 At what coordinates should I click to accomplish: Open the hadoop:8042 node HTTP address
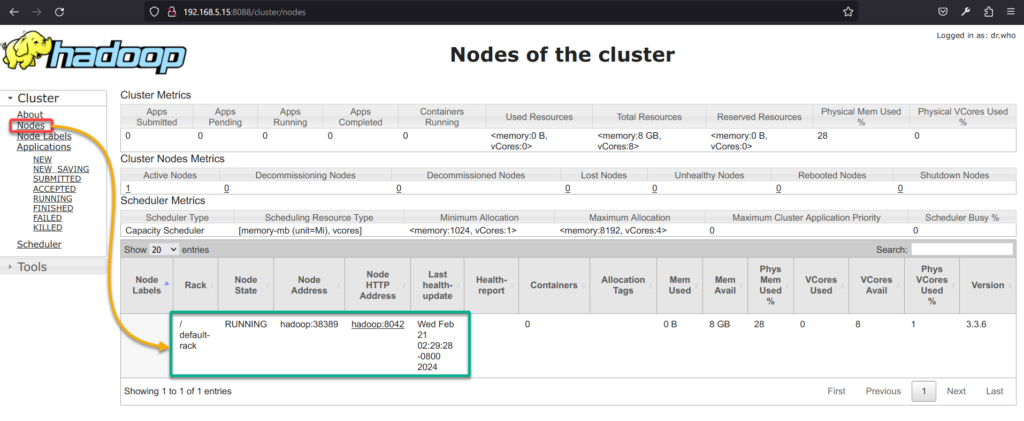point(377,325)
